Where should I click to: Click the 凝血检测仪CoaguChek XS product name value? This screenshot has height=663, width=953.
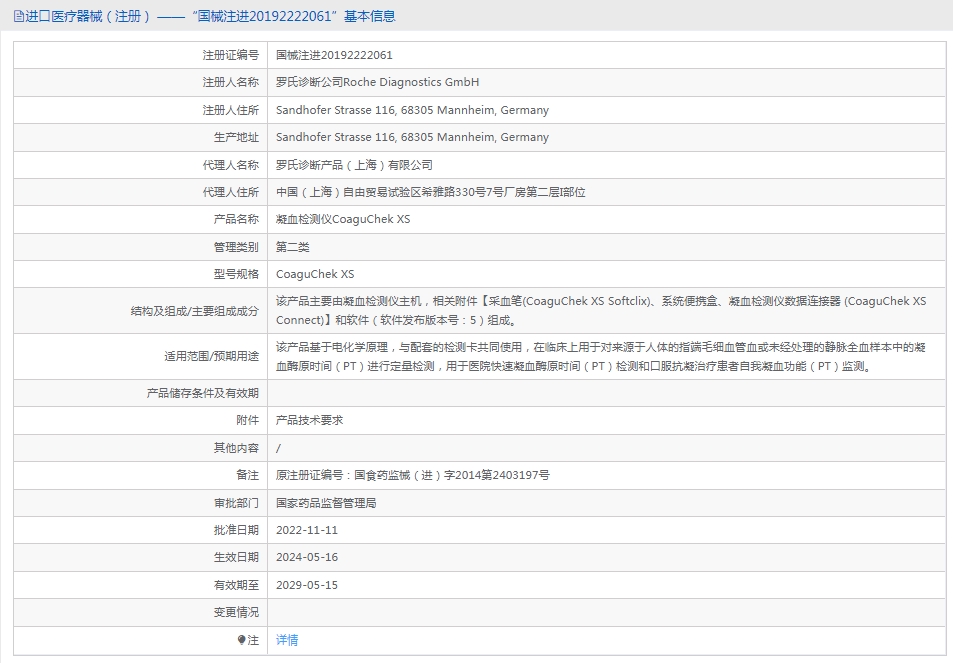343,219
